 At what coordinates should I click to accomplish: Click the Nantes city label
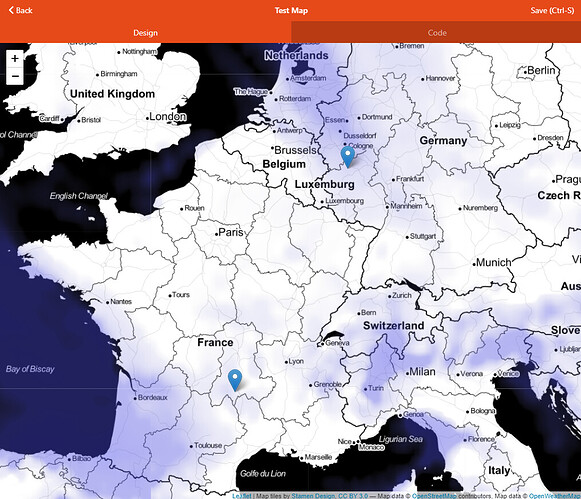coord(121,302)
